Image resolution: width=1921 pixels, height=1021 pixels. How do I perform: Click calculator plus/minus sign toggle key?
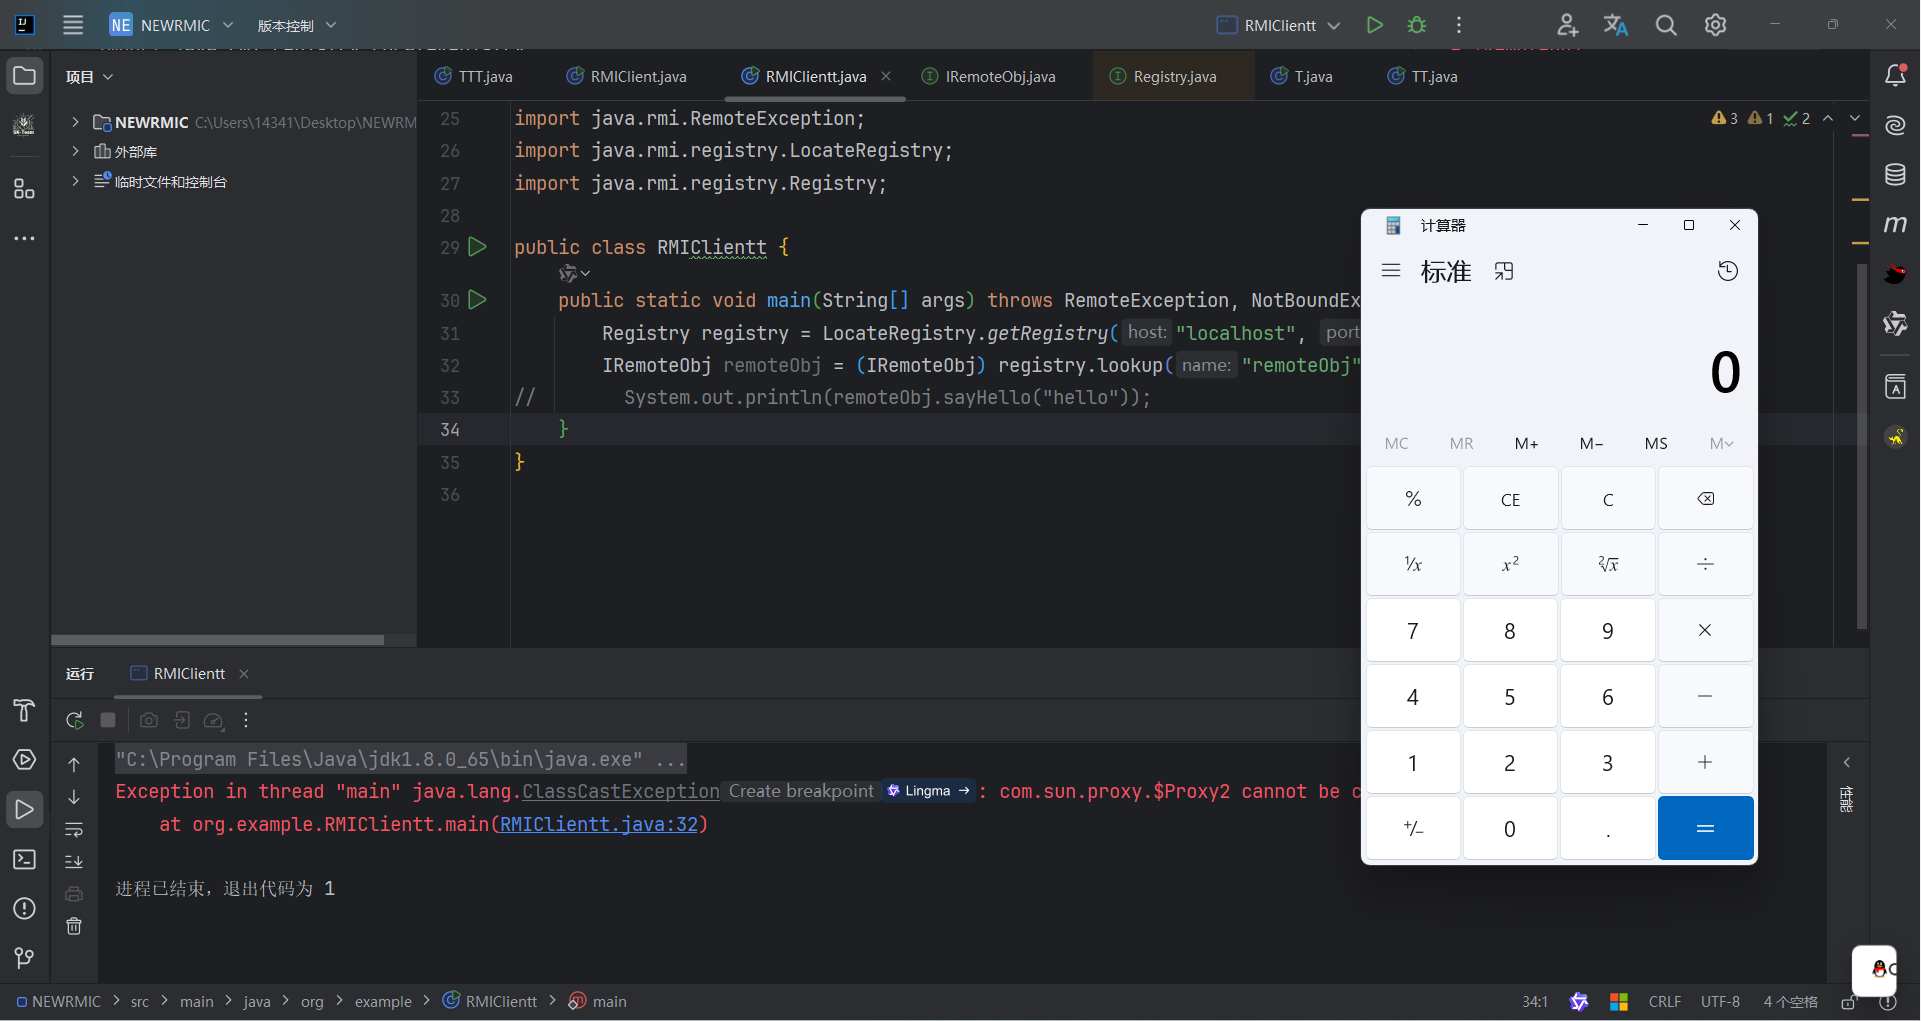point(1413,828)
